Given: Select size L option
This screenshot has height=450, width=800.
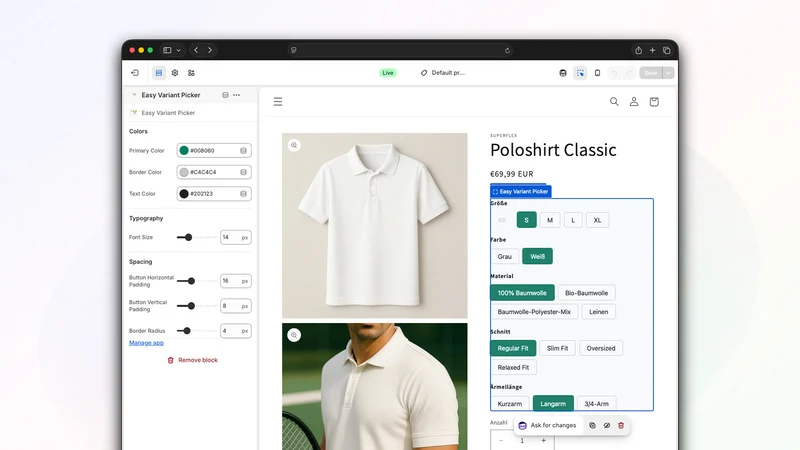Looking at the screenshot, I should coord(573,220).
